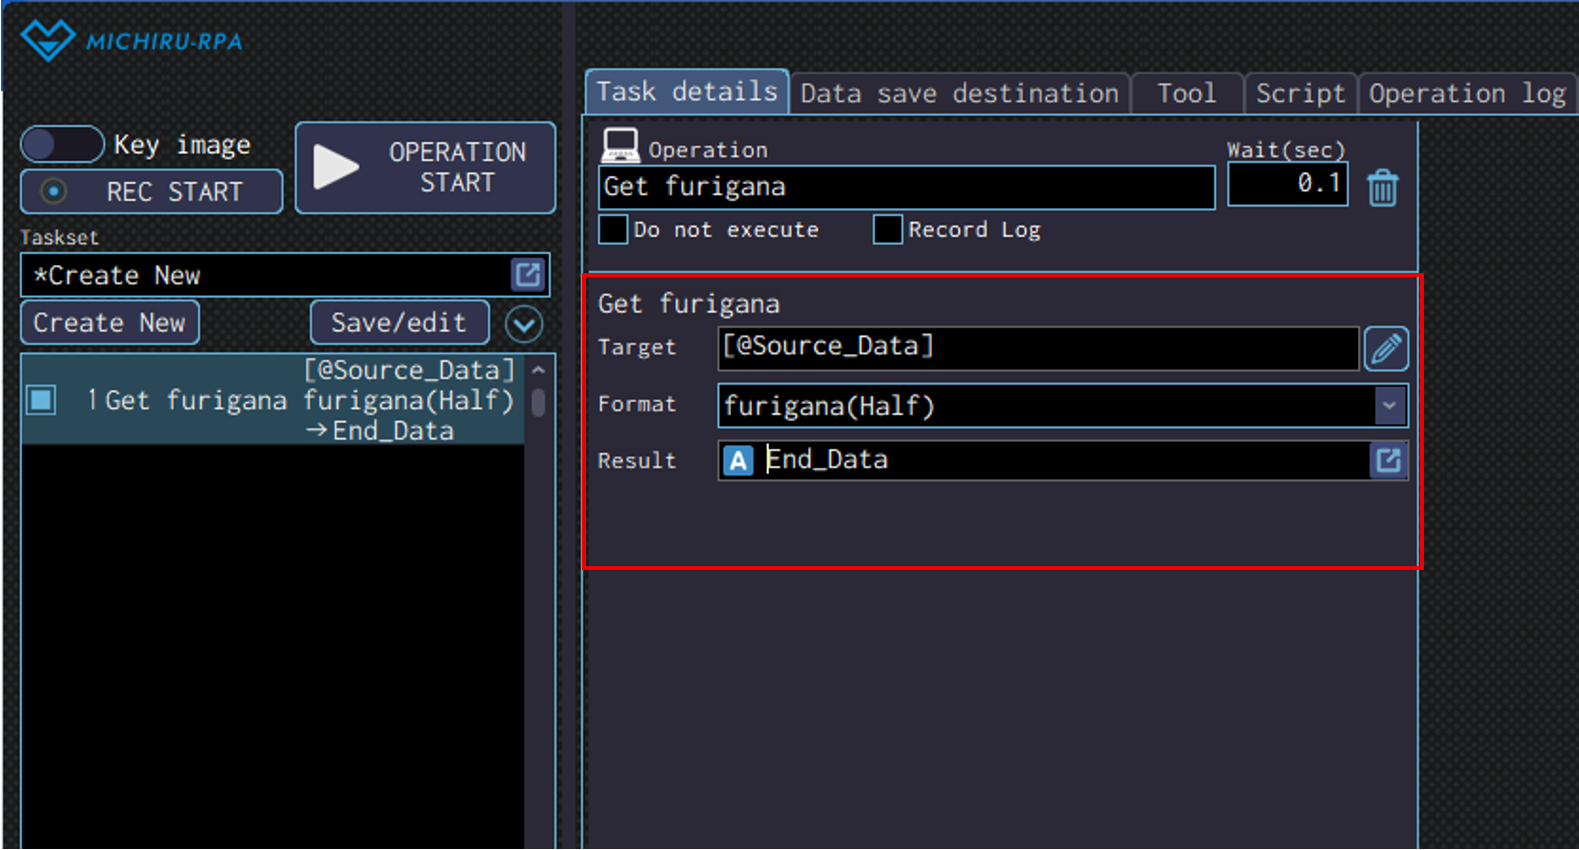Click the REC START button

pos(152,191)
